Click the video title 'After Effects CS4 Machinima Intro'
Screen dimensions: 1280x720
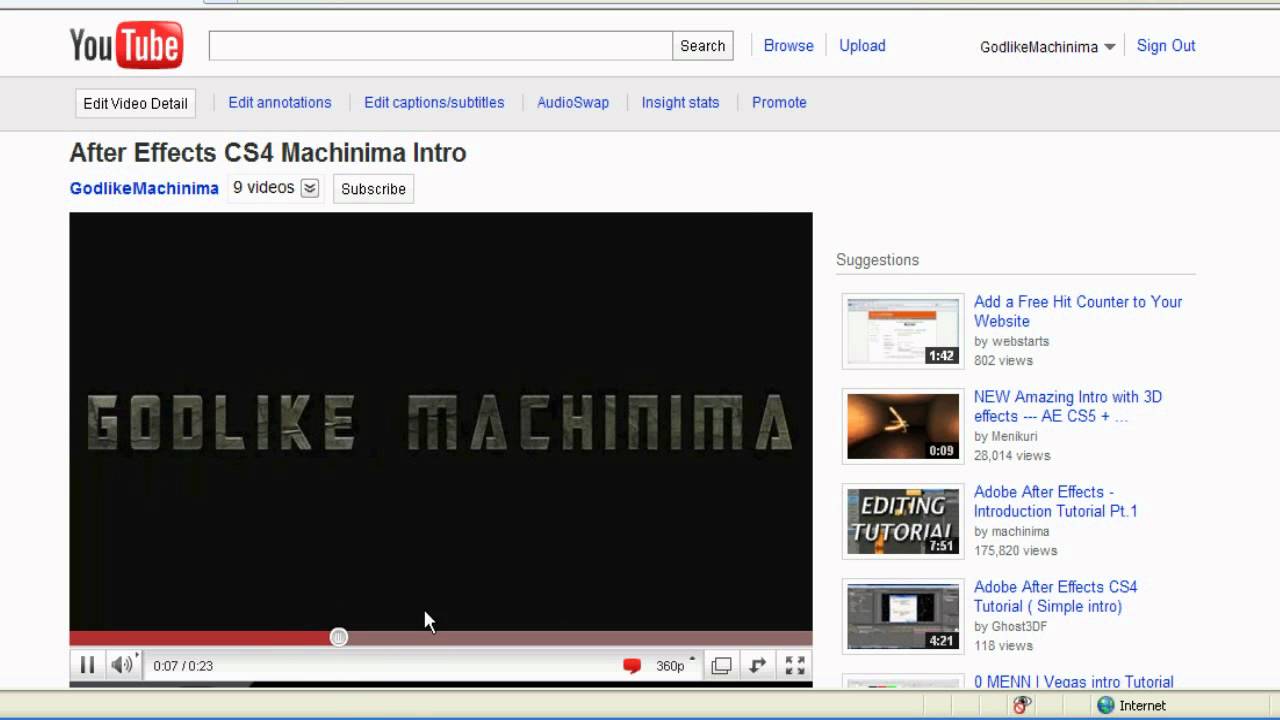[268, 153]
